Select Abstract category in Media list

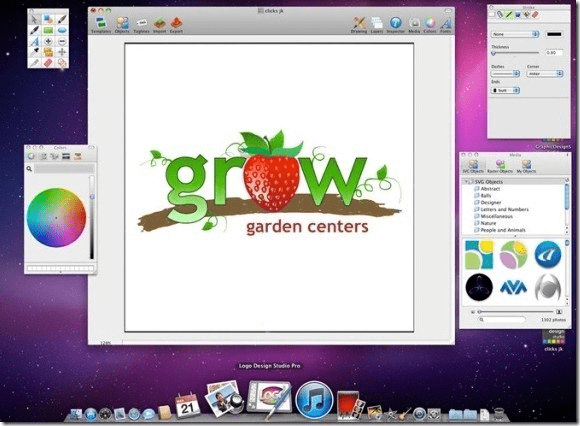pyautogui.click(x=490, y=189)
